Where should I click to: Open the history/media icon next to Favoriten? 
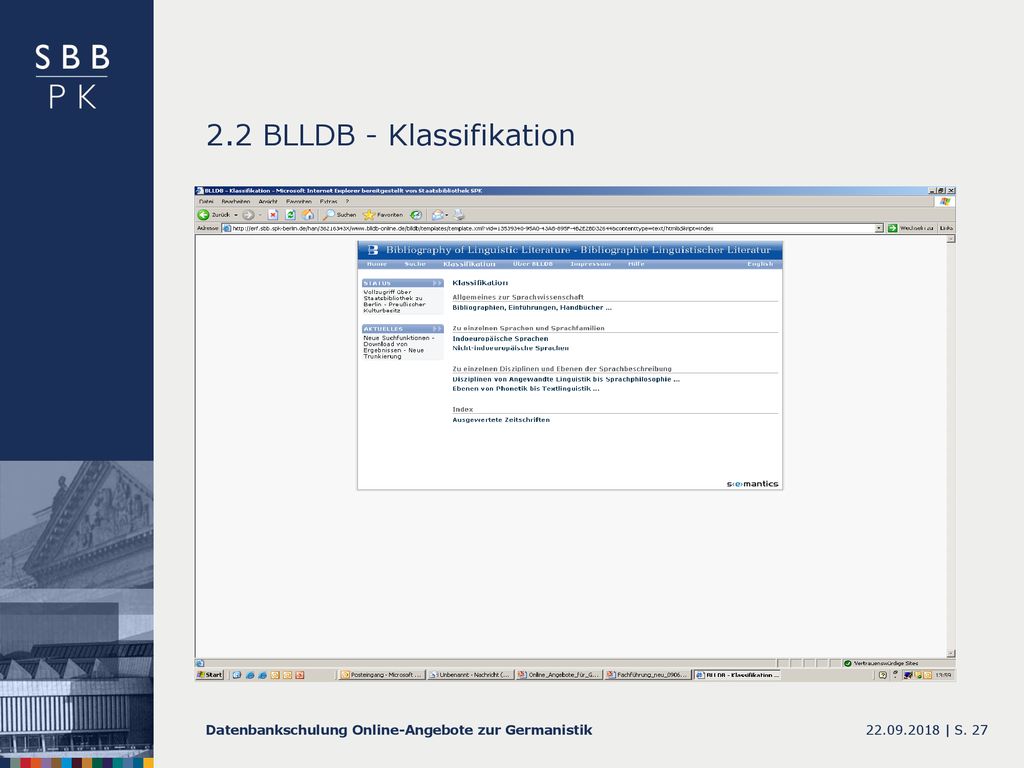coord(416,215)
